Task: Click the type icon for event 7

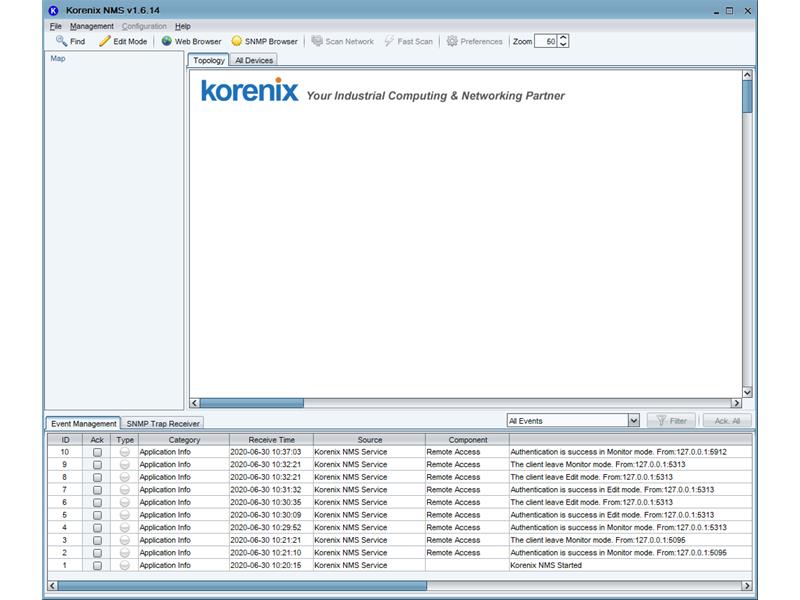Action: click(124, 490)
